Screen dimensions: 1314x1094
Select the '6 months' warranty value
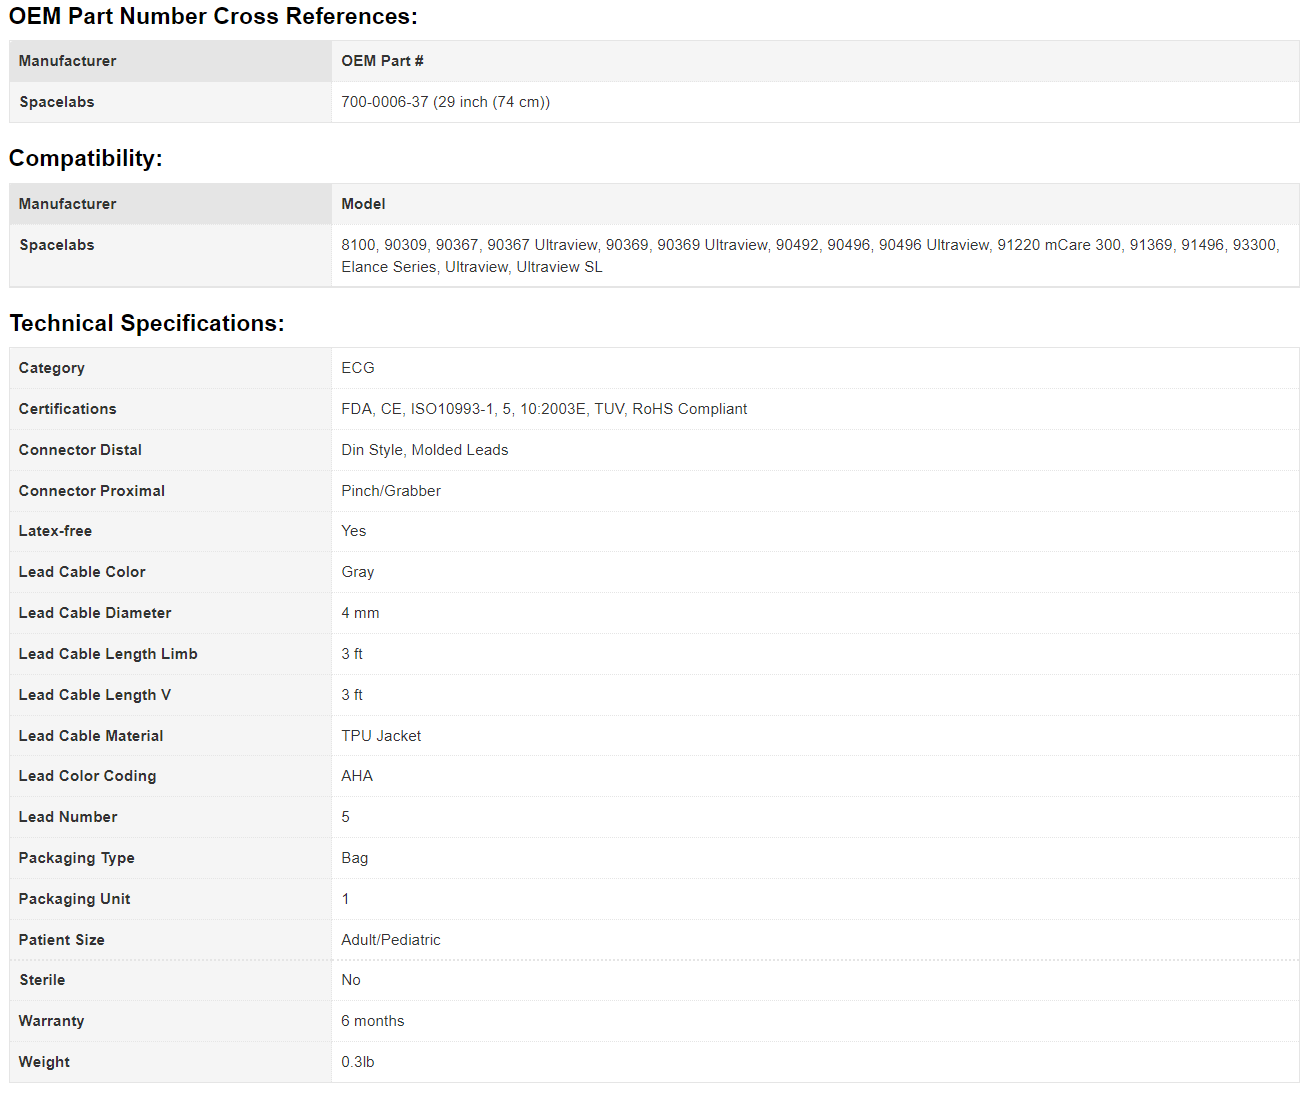[373, 1021]
